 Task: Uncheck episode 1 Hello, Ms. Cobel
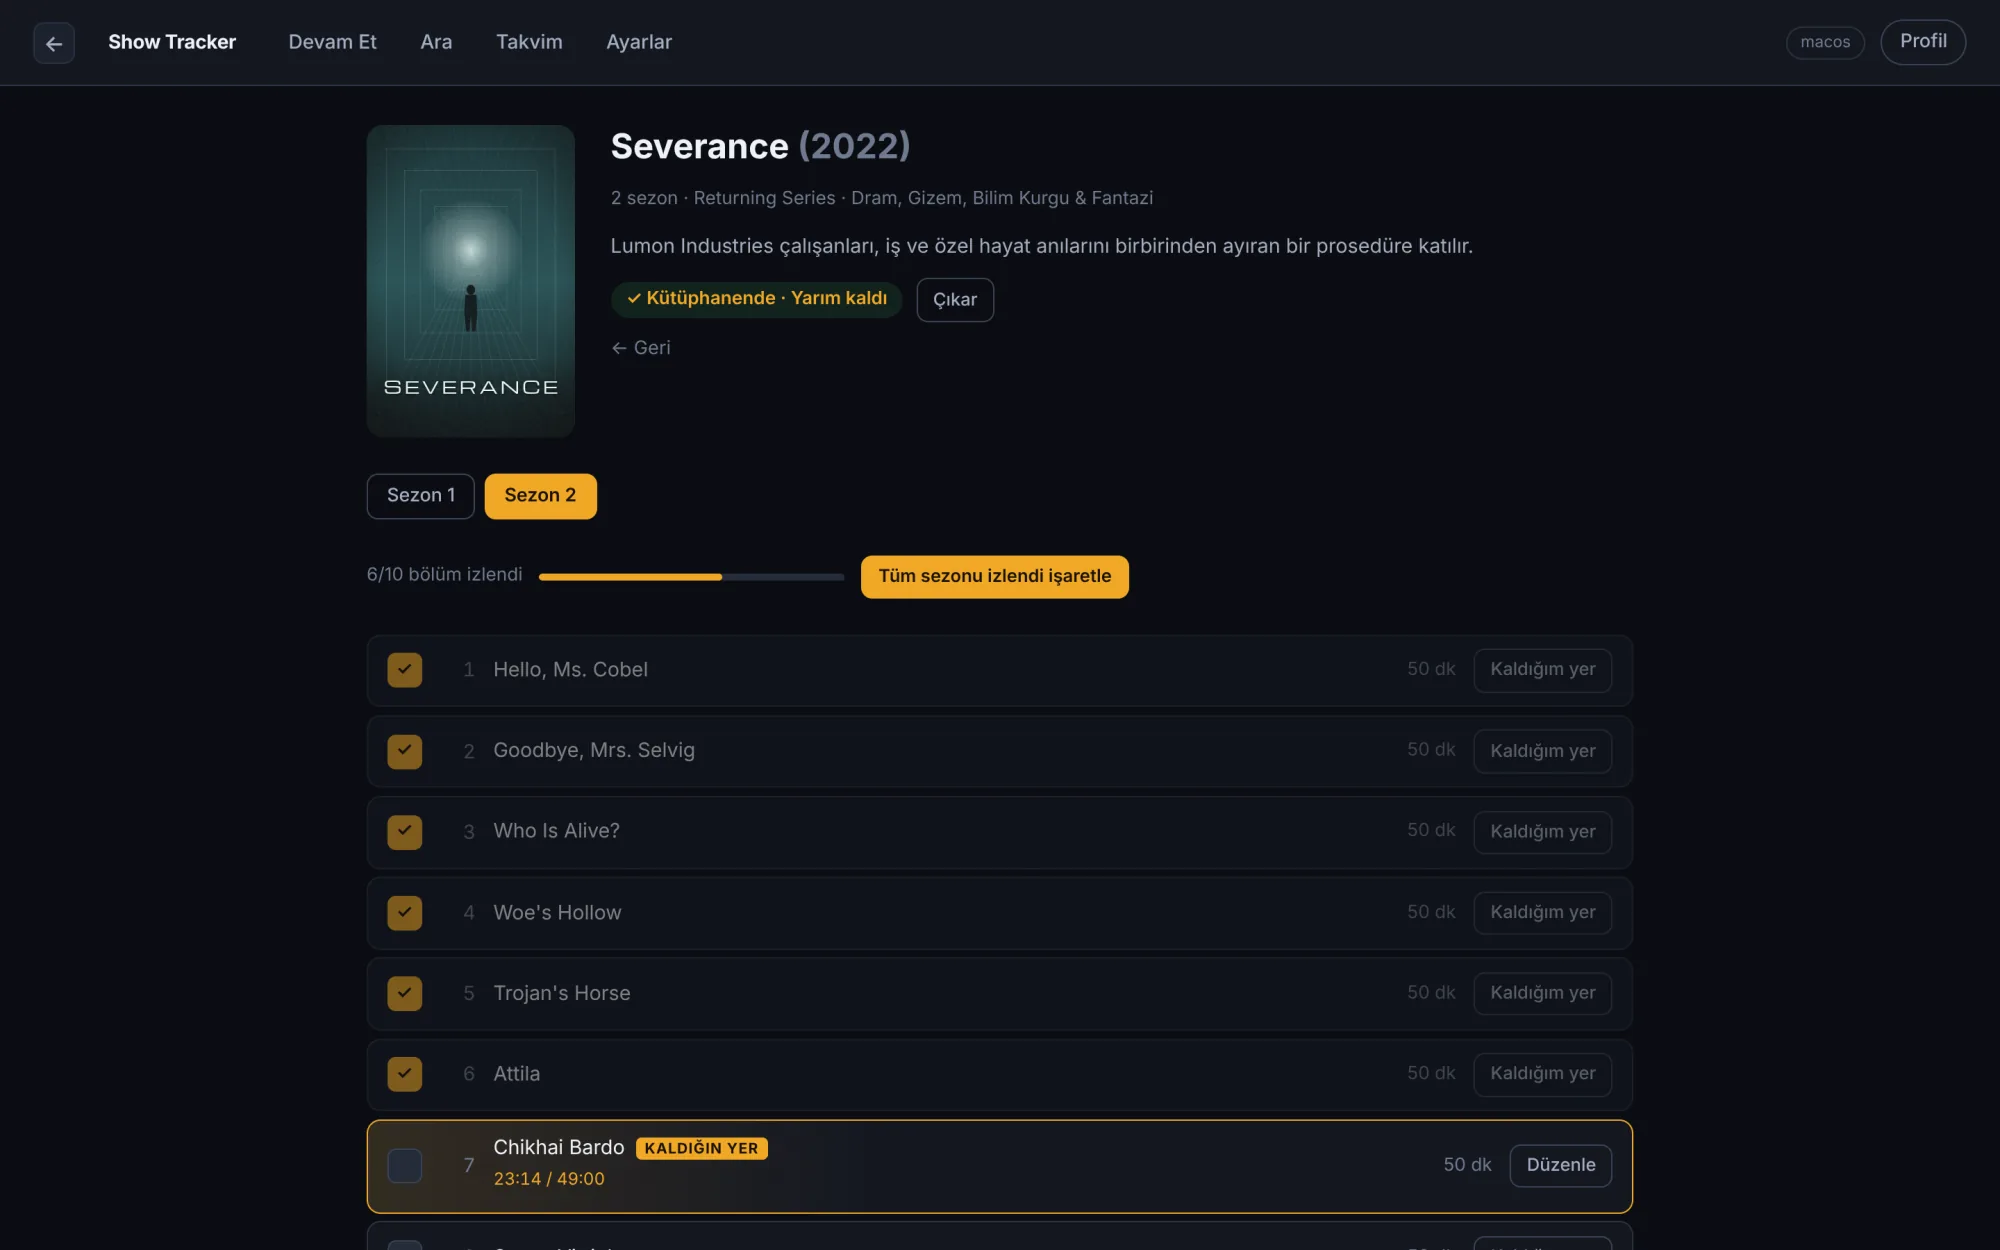(405, 670)
